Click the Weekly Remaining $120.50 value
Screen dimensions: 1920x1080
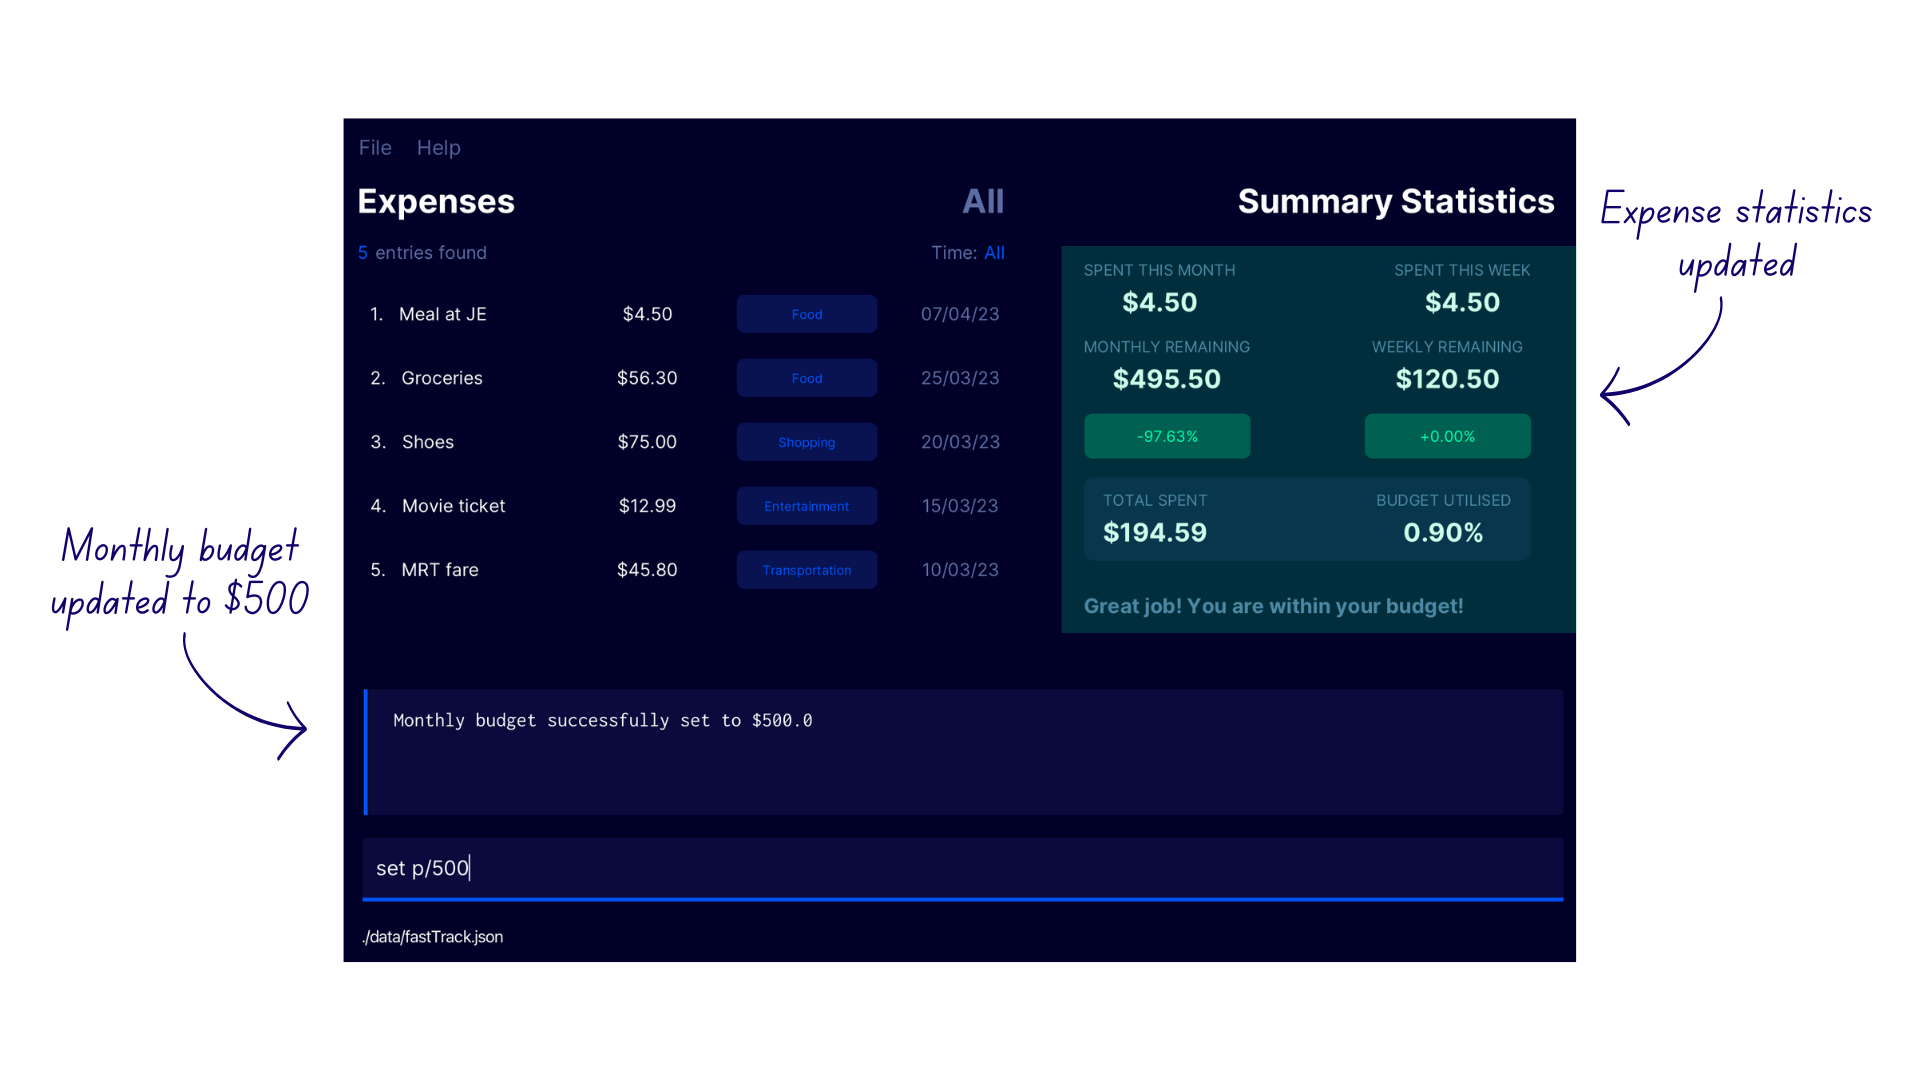point(1447,379)
